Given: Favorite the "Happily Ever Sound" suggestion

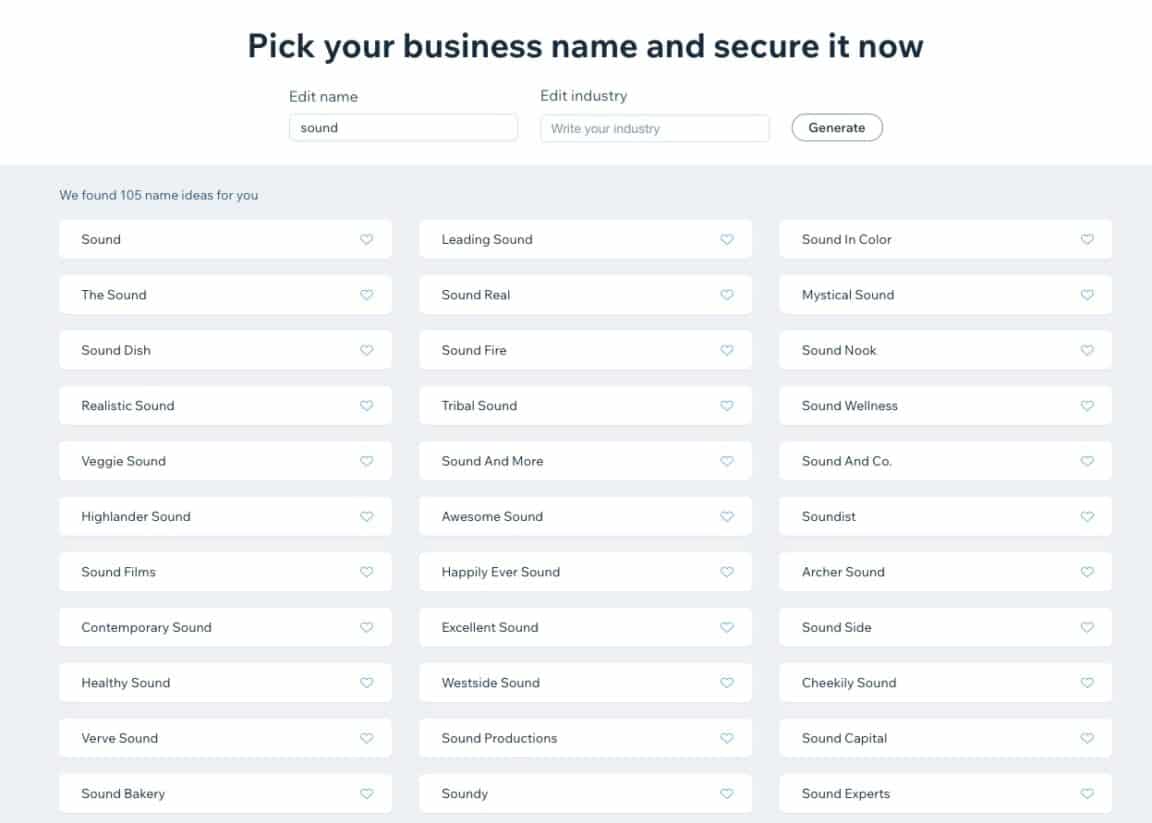Looking at the screenshot, I should 727,572.
